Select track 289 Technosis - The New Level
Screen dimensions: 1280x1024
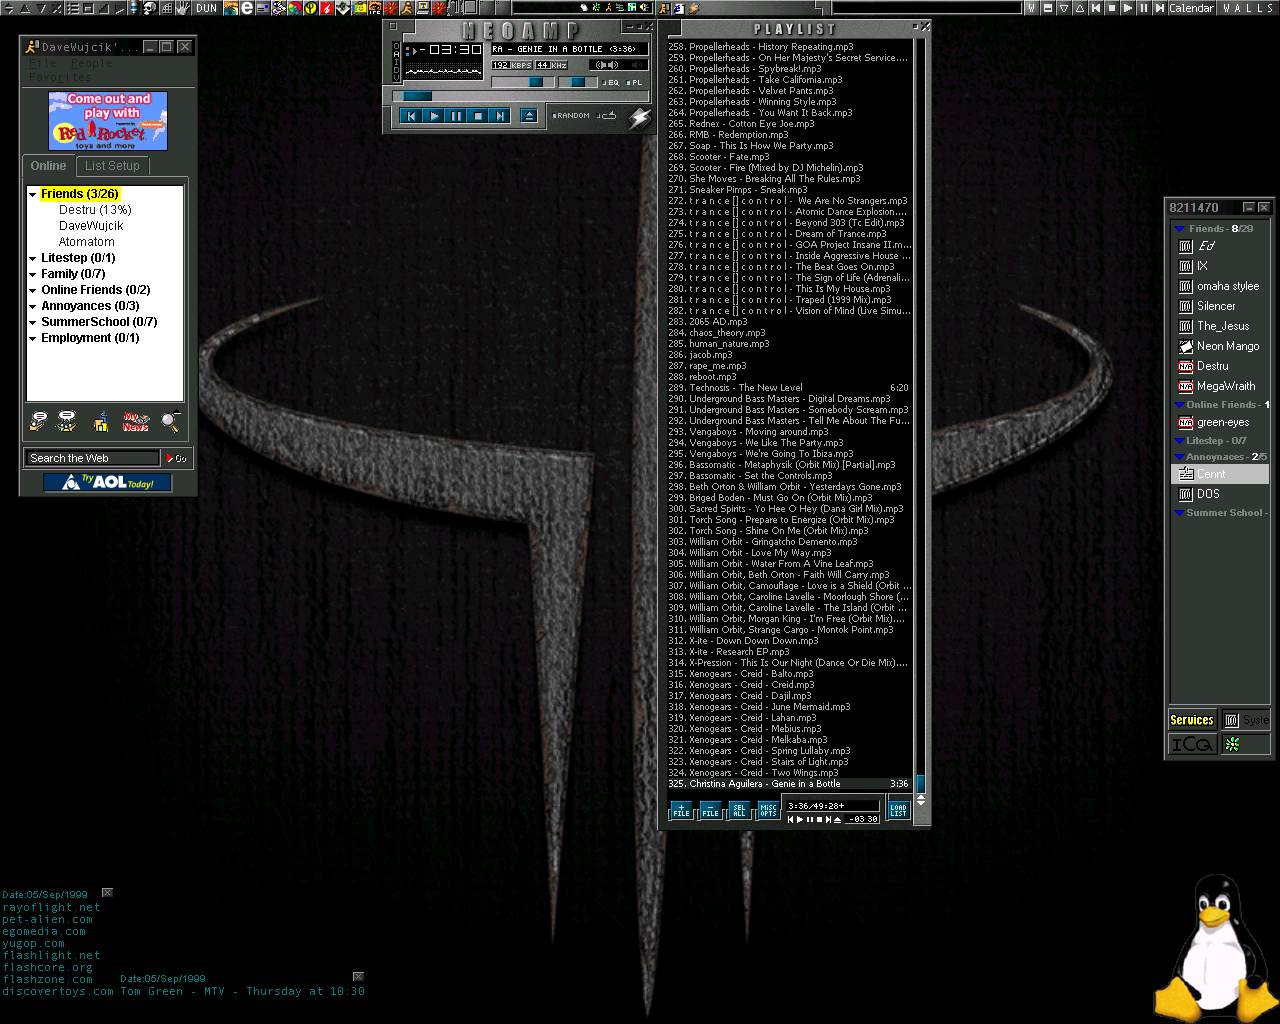[788, 388]
